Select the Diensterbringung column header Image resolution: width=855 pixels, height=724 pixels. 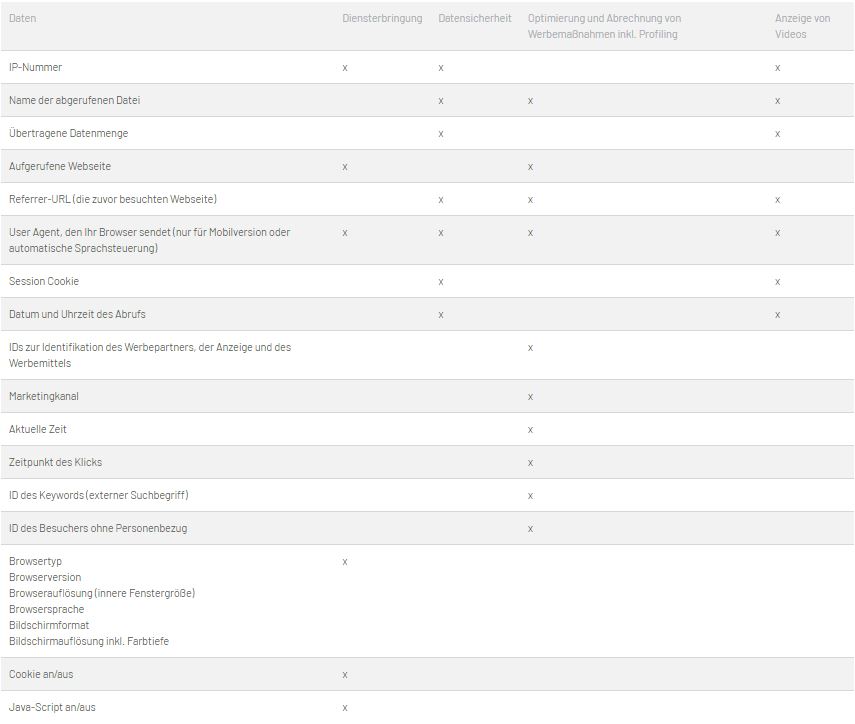coord(382,18)
